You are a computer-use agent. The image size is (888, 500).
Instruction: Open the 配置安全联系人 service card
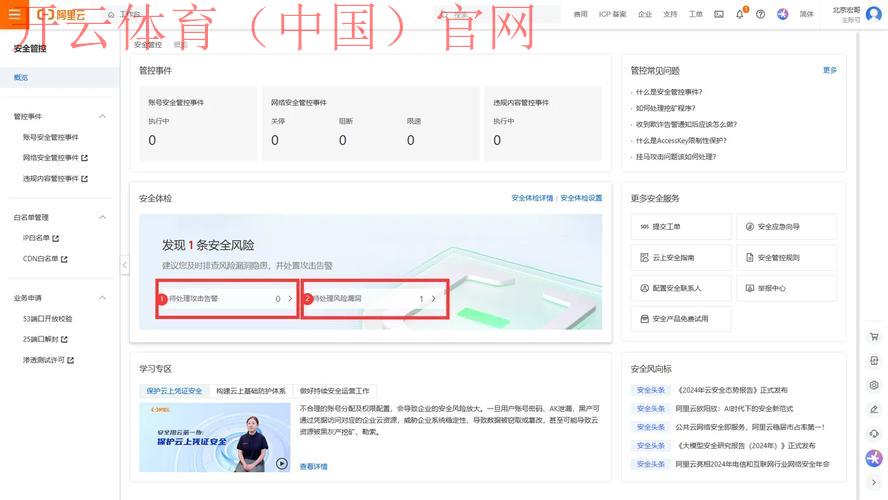tap(681, 288)
